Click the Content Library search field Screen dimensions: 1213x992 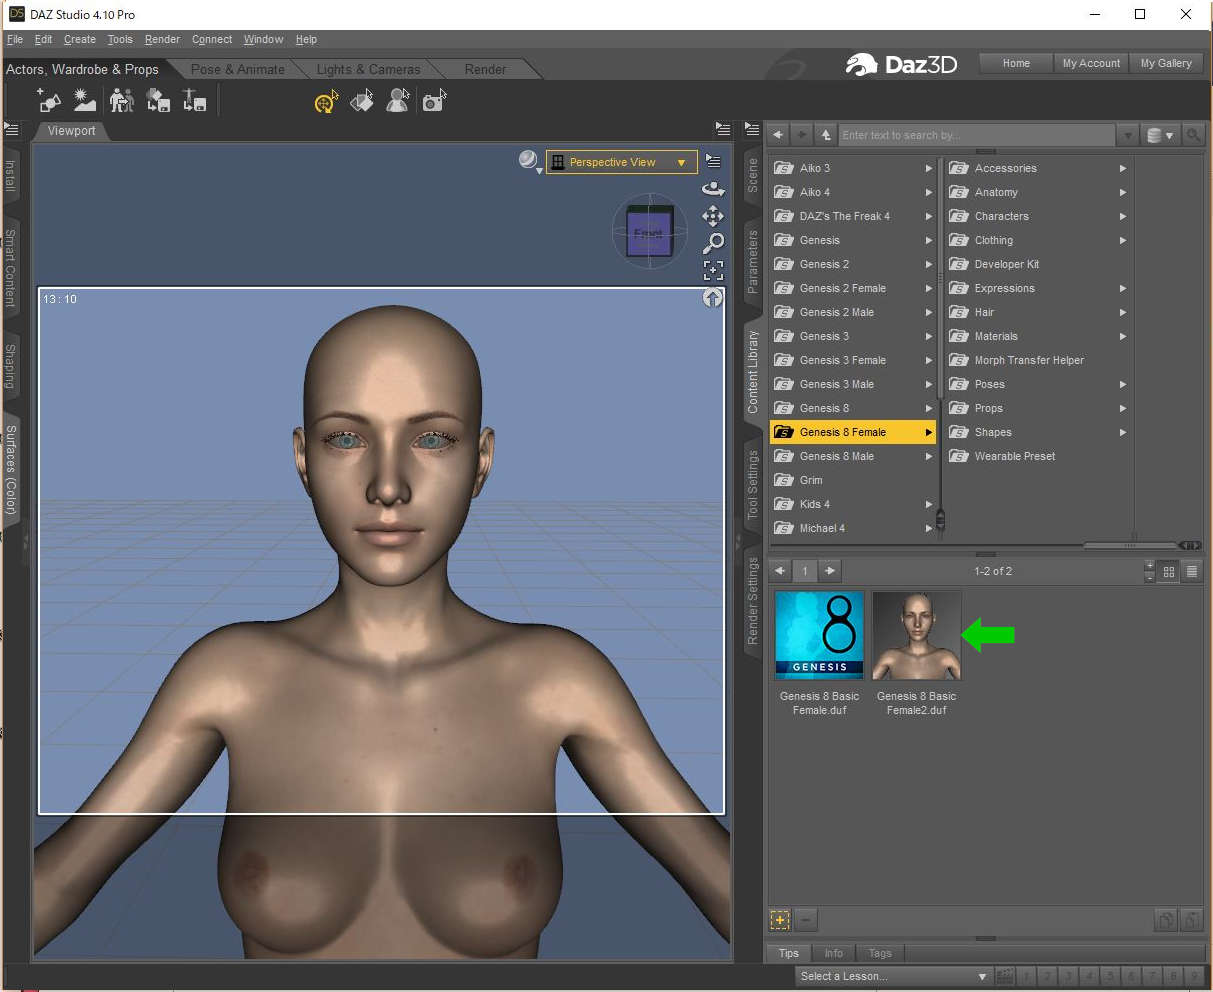976,135
